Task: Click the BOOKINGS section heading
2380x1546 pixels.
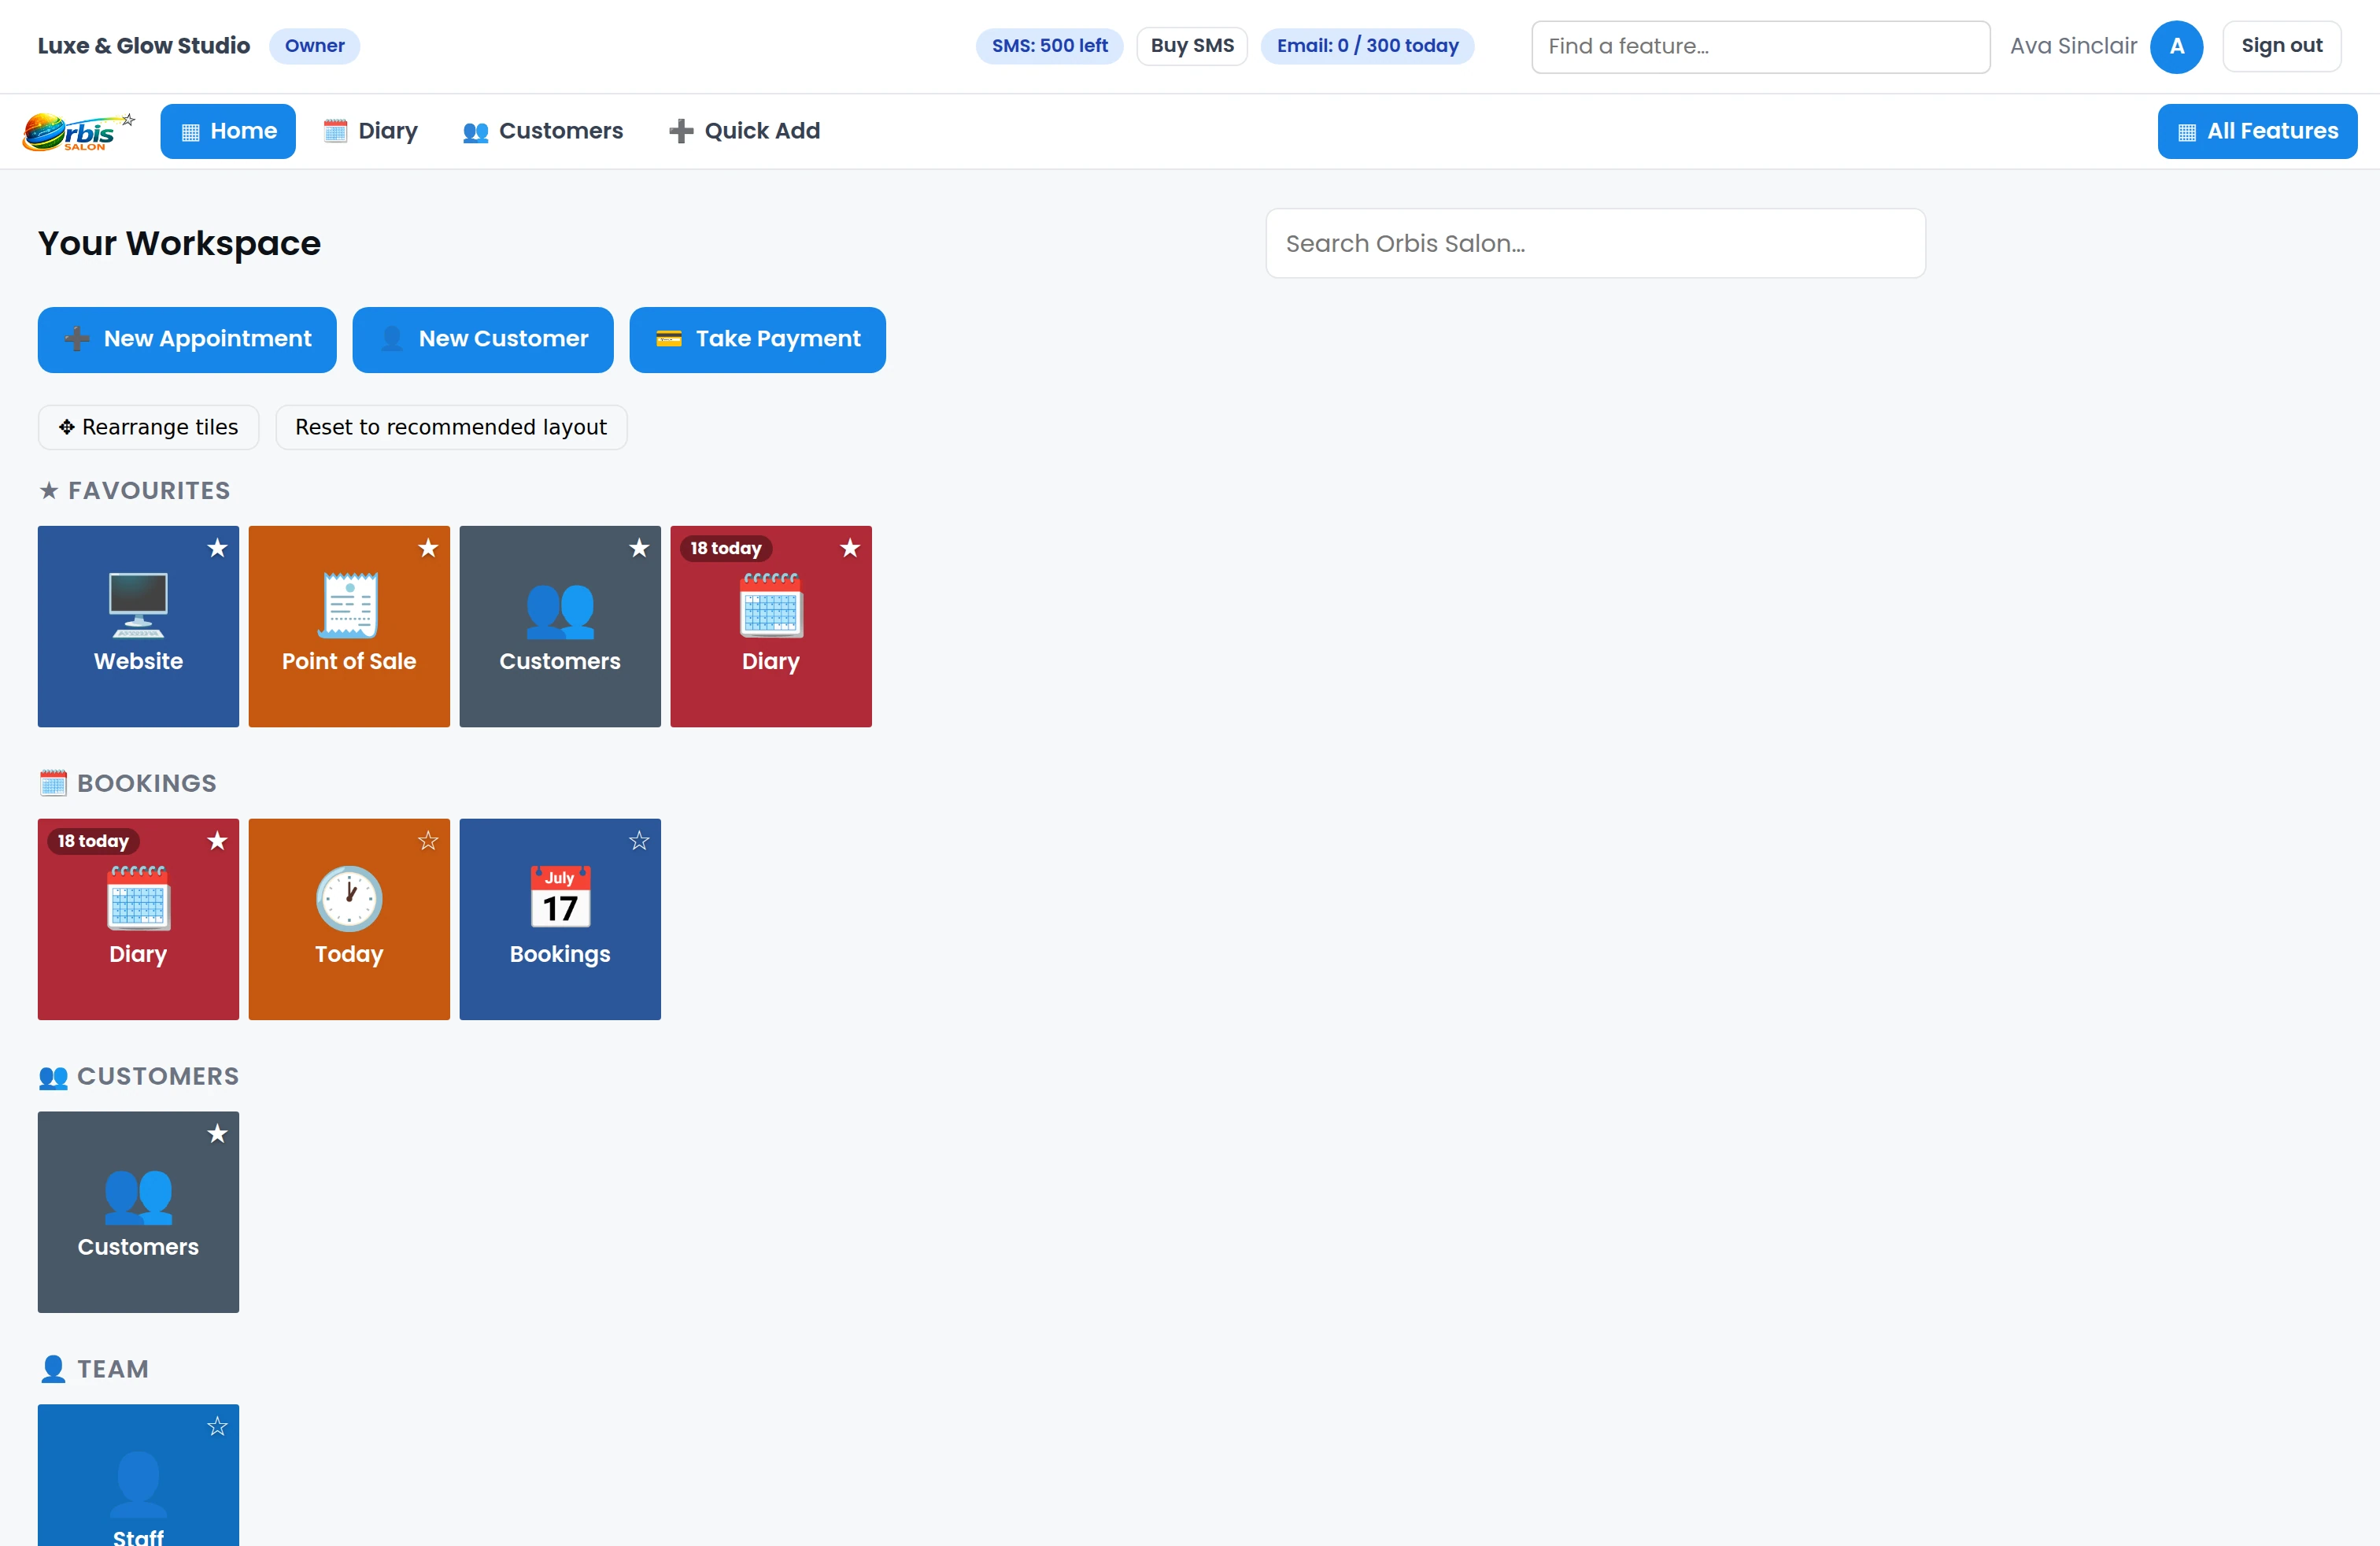Action: [x=128, y=784]
